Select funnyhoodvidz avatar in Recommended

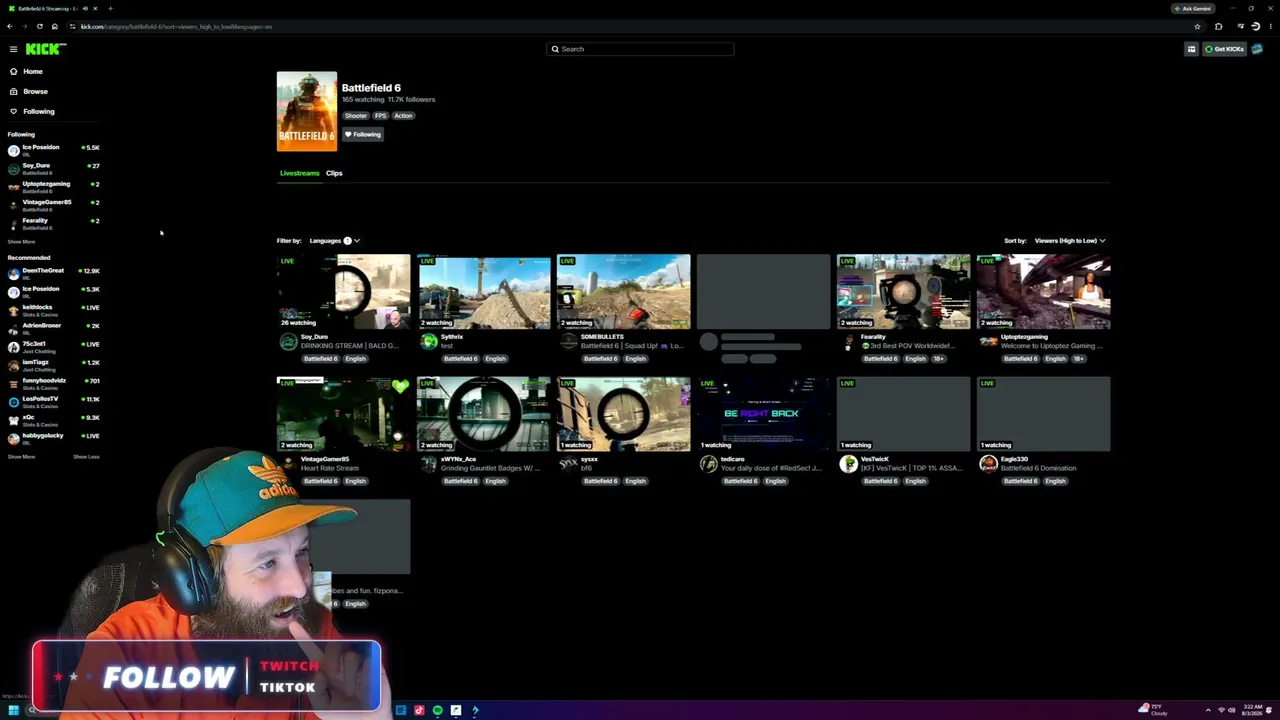pos(13,383)
